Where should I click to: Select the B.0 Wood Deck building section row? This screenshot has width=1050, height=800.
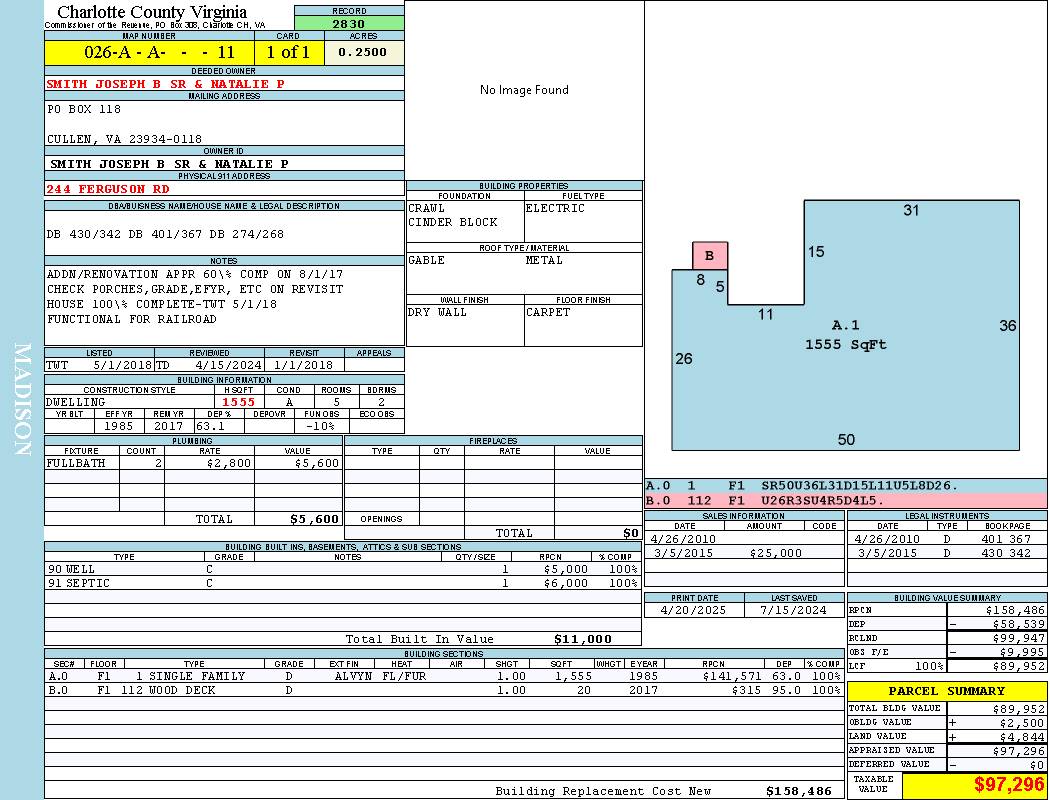pos(443,690)
